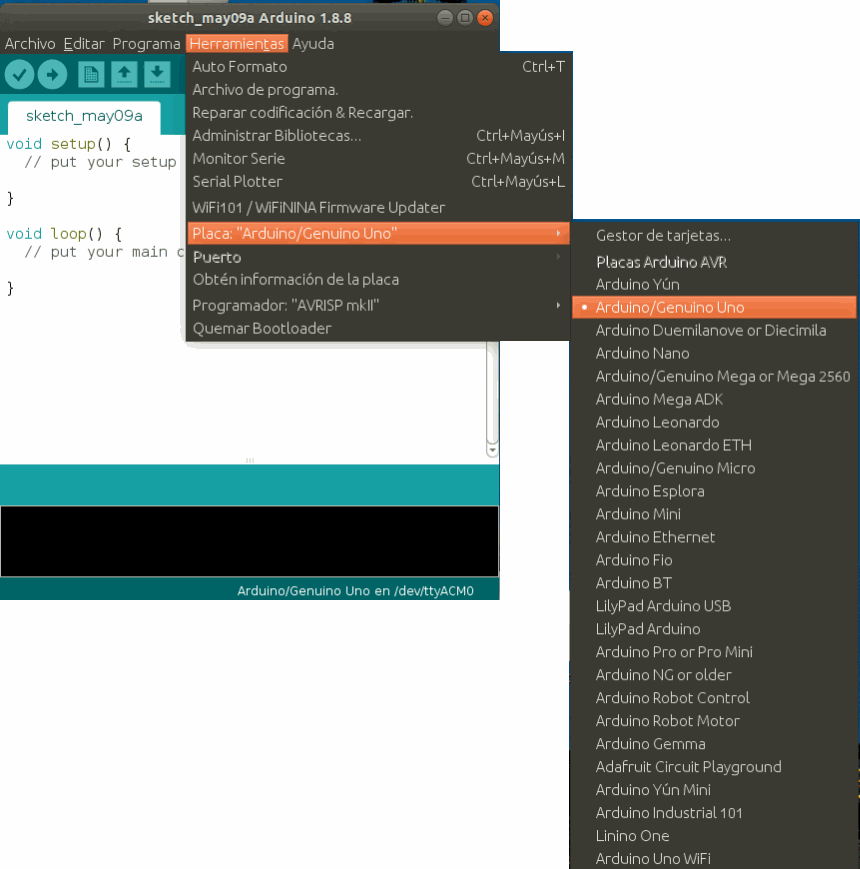
Task: Select board Arduino Industrial 101
Action: coord(714,813)
